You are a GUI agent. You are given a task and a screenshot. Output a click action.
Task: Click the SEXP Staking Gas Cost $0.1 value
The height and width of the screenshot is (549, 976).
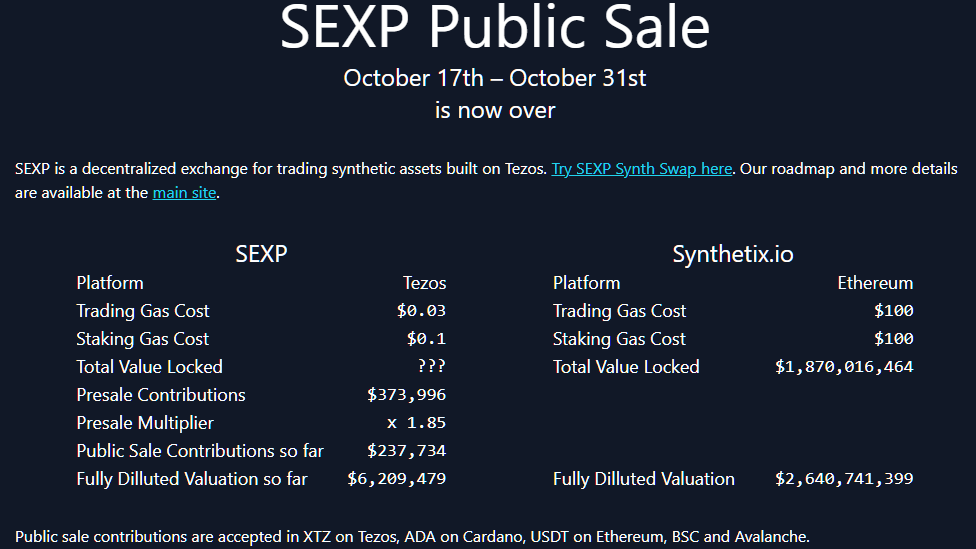tap(426, 339)
